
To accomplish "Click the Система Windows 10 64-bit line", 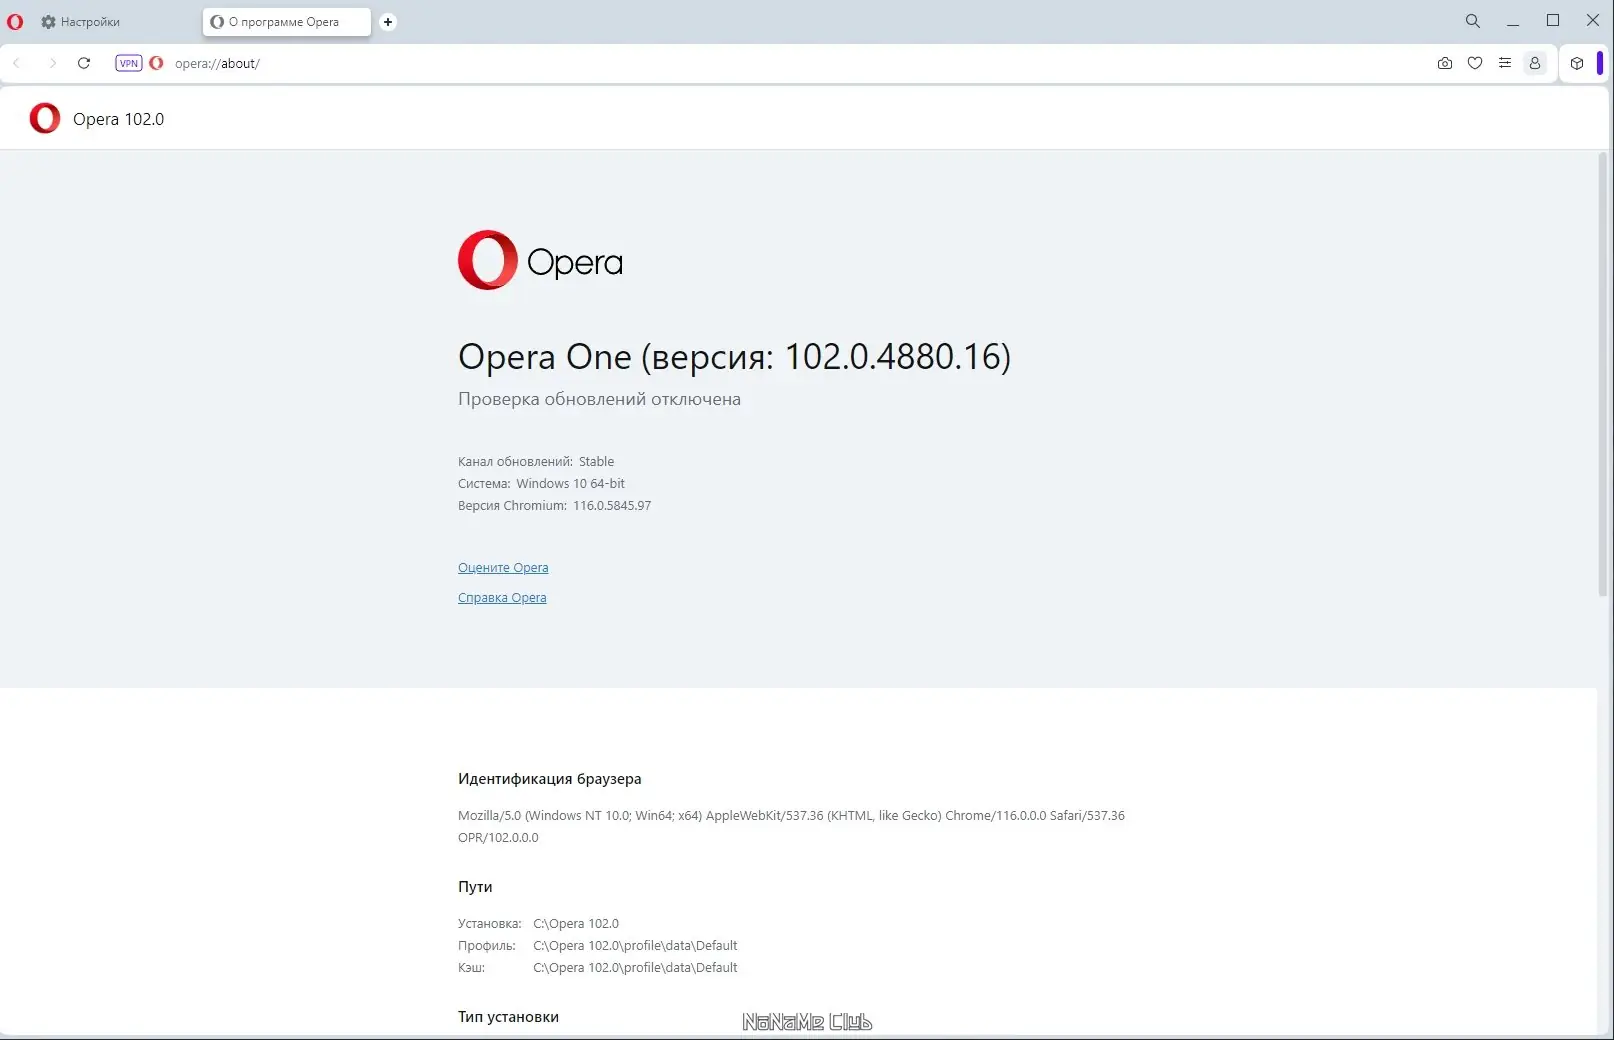I will [x=541, y=484].
